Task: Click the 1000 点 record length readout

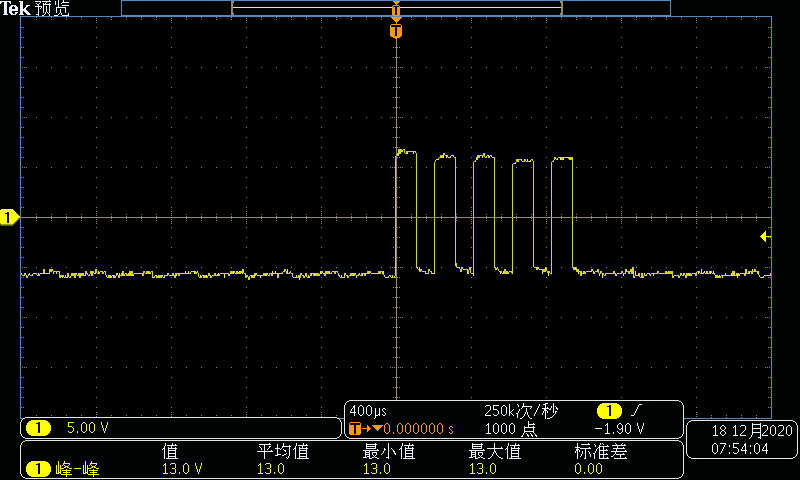Action: point(511,429)
